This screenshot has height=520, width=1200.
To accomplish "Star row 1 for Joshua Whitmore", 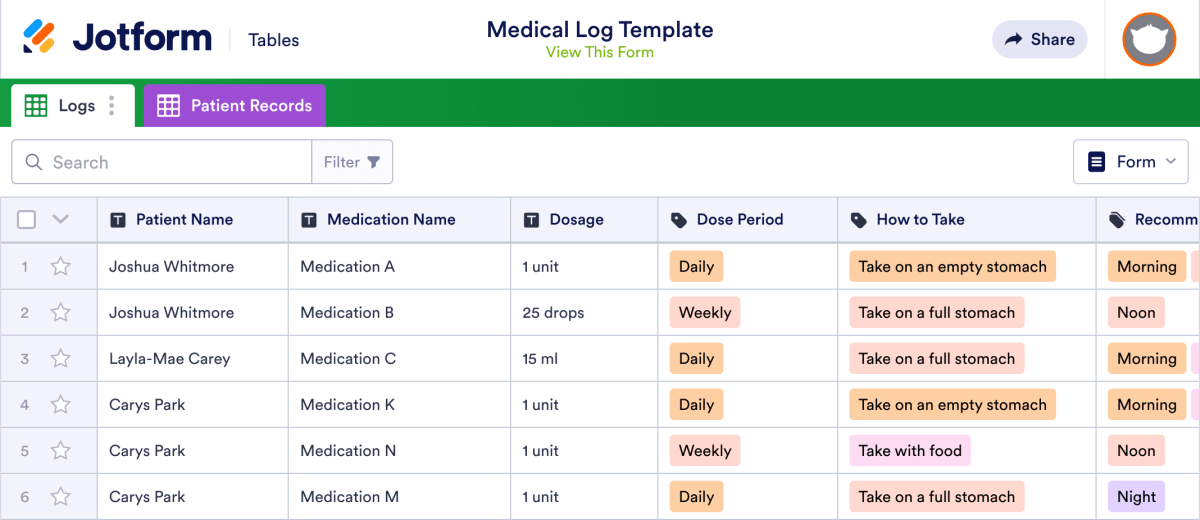I will (61, 267).
